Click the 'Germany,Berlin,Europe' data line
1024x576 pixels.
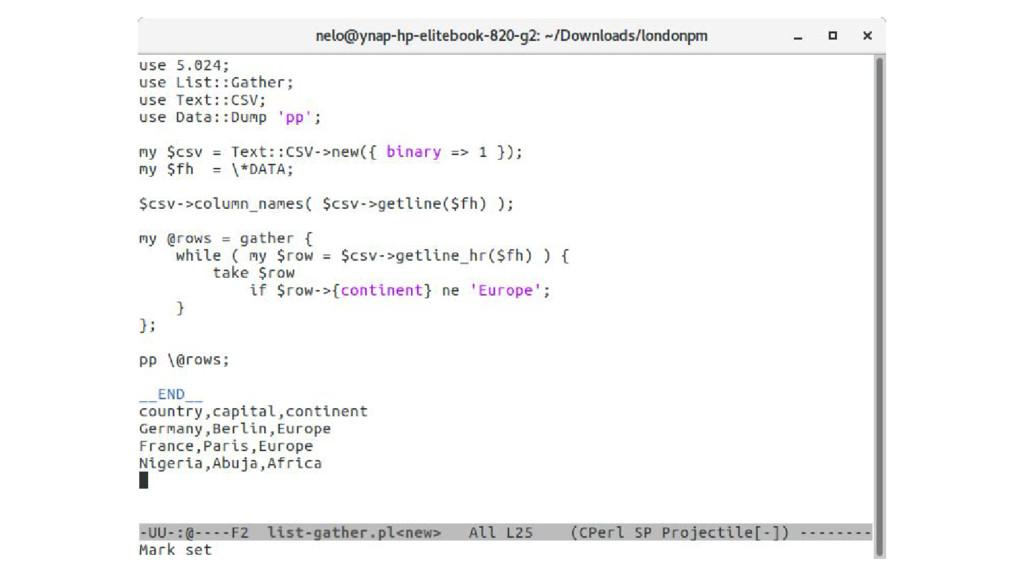coord(234,429)
